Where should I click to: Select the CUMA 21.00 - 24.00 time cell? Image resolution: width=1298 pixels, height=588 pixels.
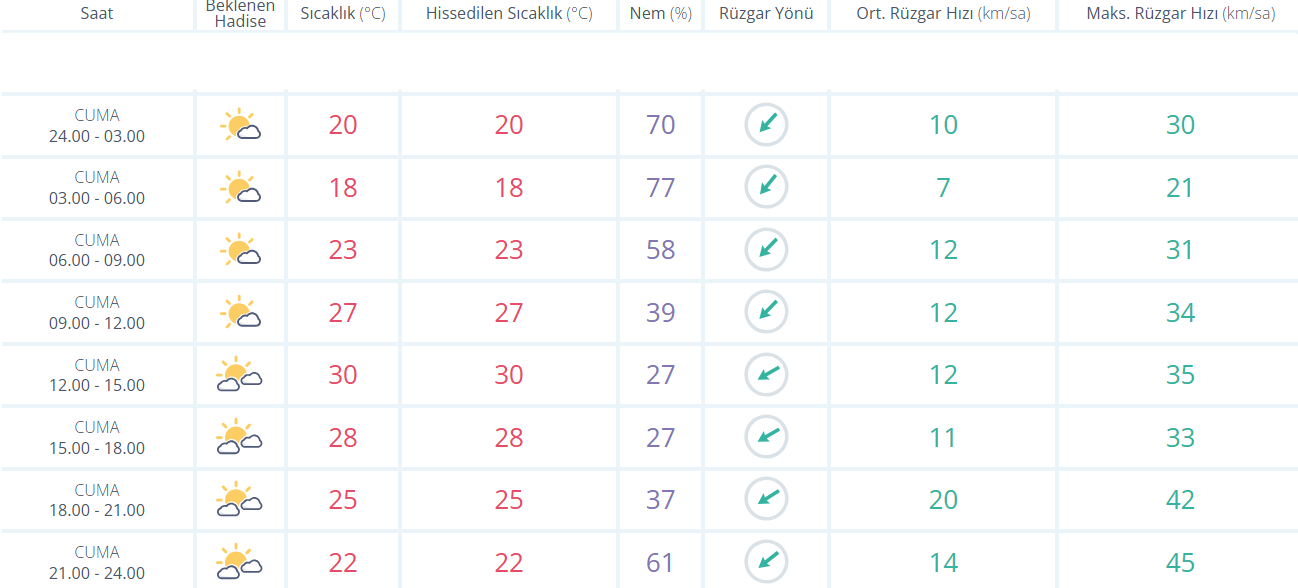click(x=97, y=563)
